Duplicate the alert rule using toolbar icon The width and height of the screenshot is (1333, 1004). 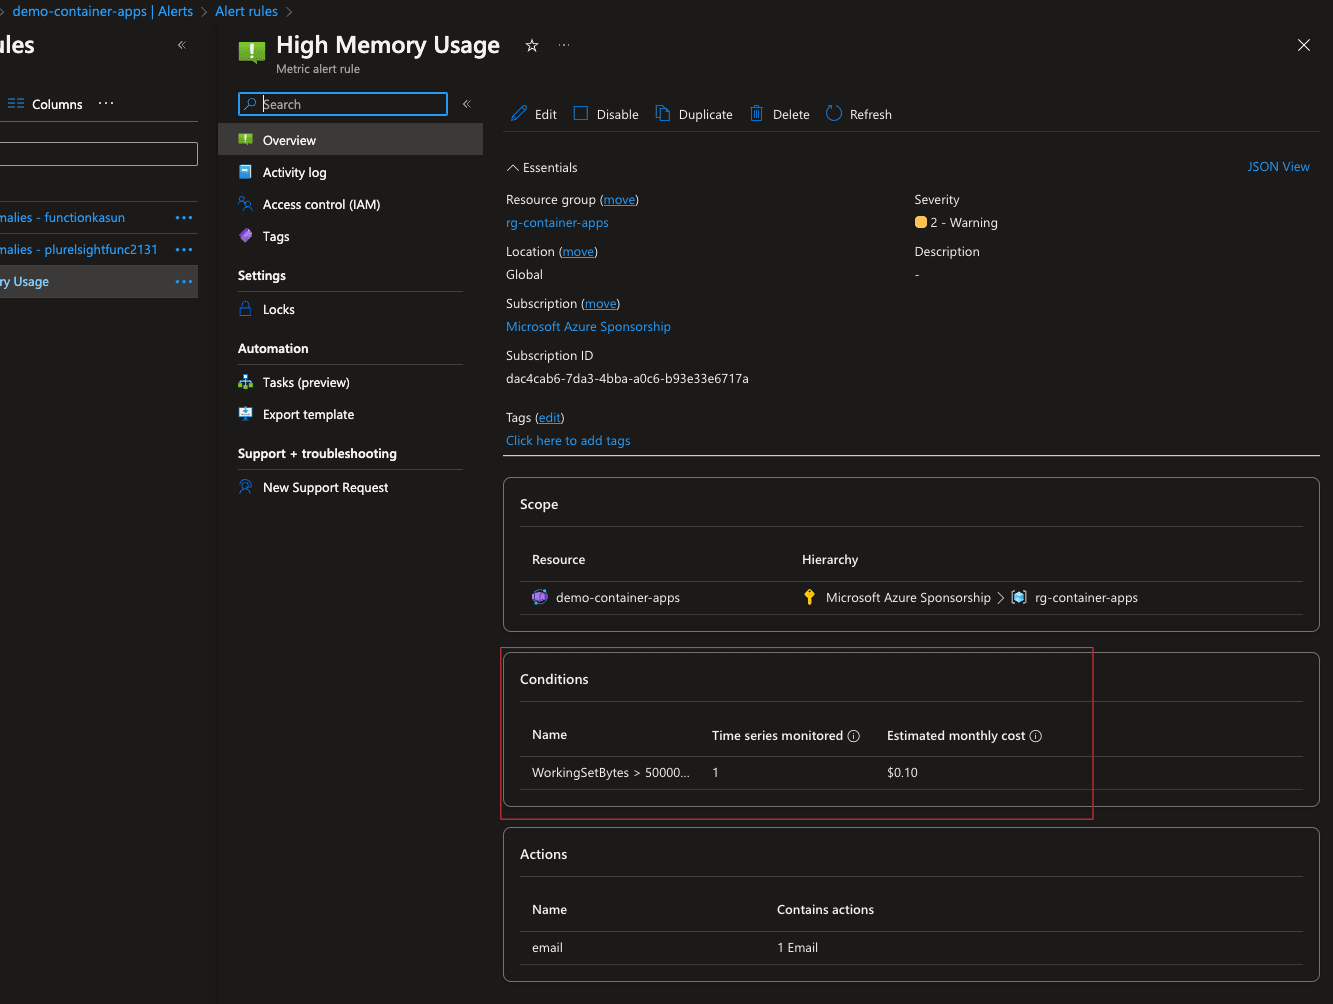point(661,113)
